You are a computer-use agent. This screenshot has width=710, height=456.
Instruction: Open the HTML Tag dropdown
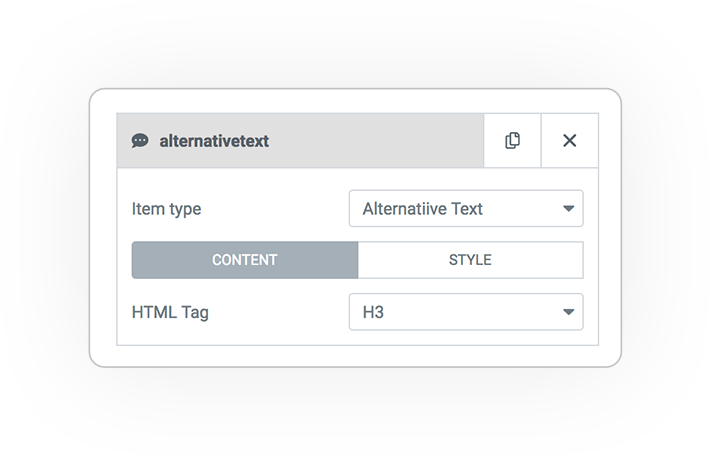[x=466, y=312]
